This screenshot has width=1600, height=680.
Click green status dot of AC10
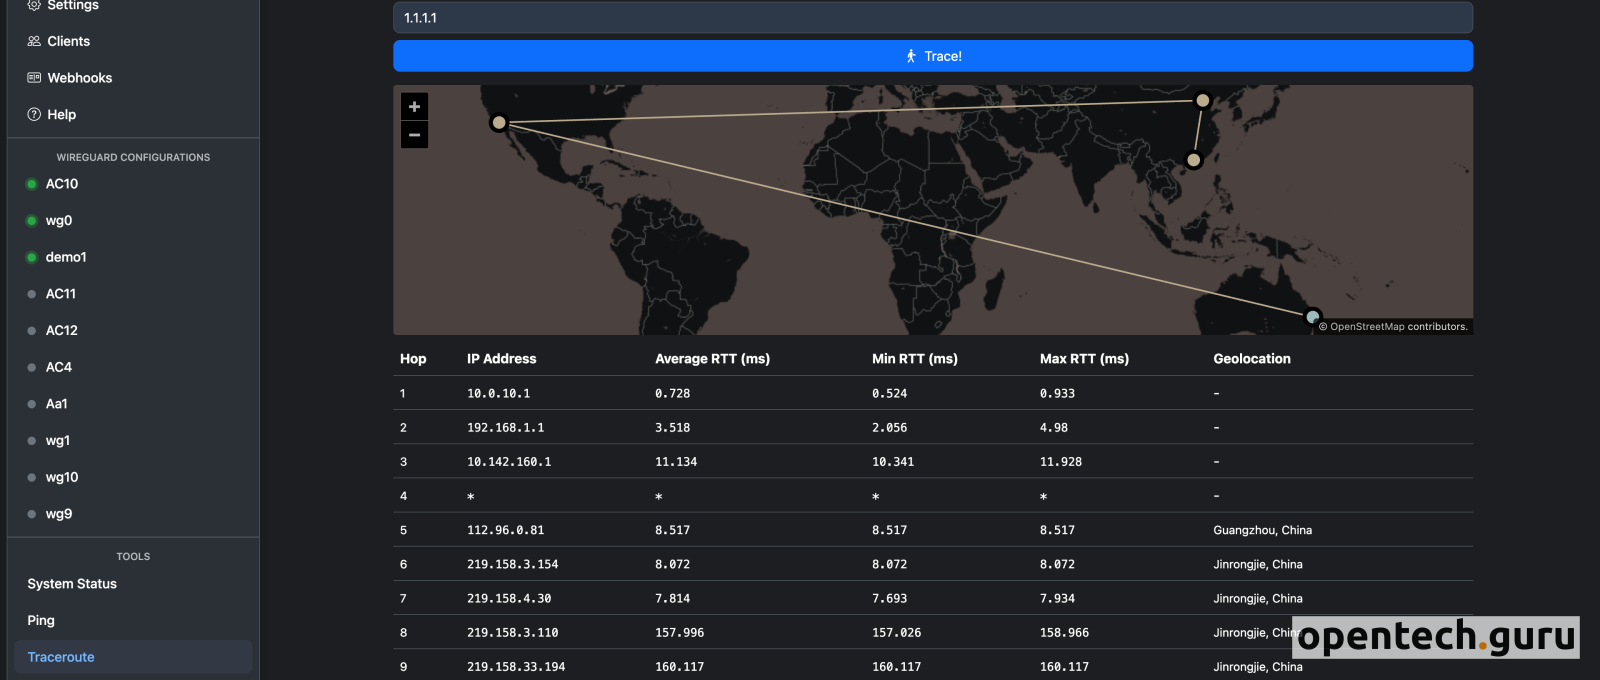click(x=32, y=184)
